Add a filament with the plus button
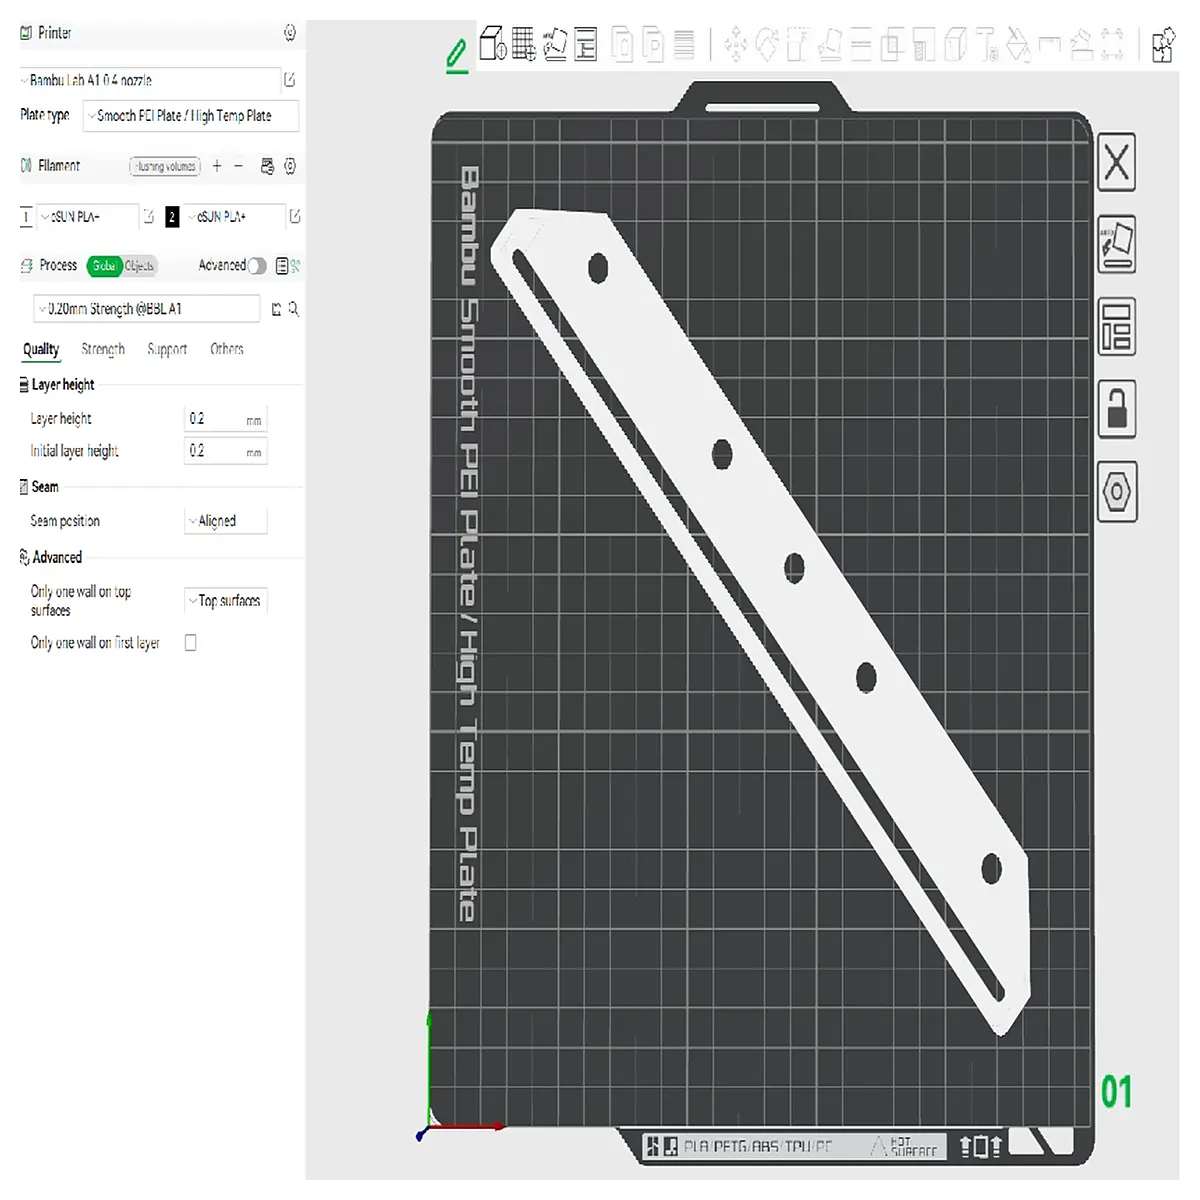1200x1200 pixels. pos(217,166)
